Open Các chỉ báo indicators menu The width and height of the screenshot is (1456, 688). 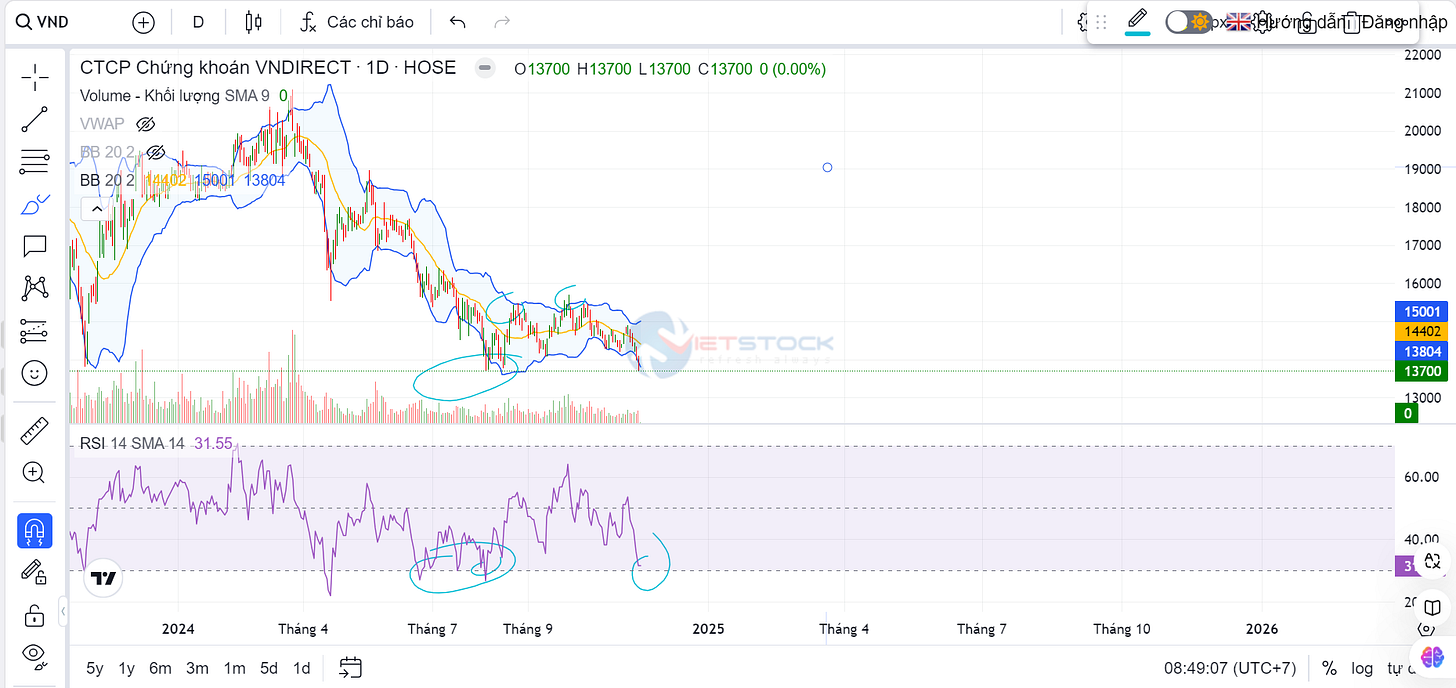[357, 22]
